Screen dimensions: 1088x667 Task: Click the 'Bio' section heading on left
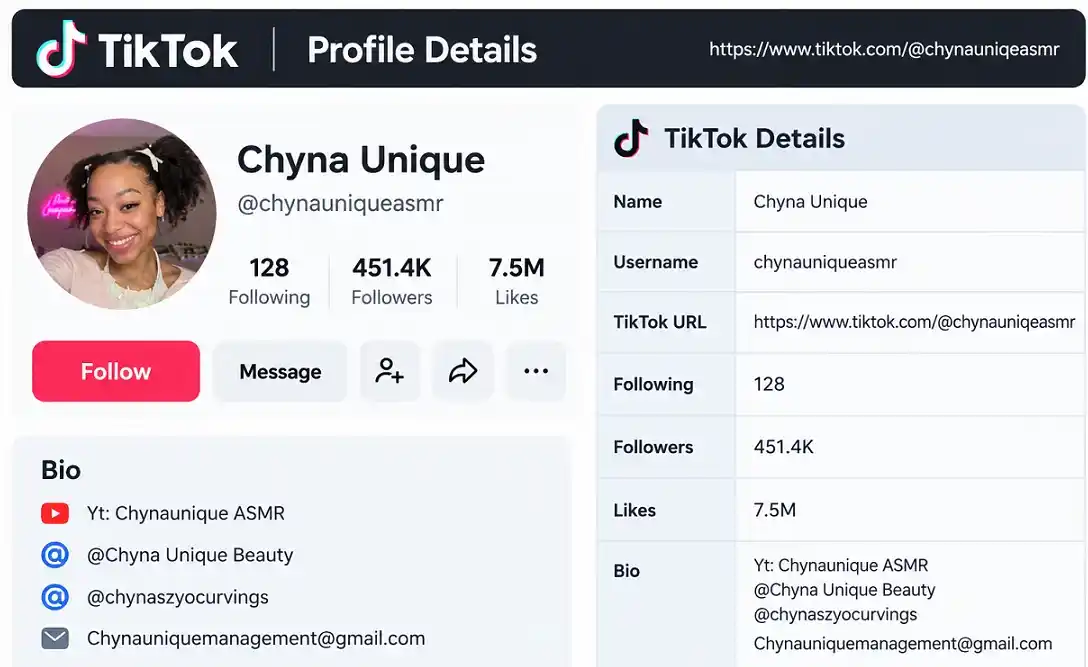pyautogui.click(x=61, y=470)
